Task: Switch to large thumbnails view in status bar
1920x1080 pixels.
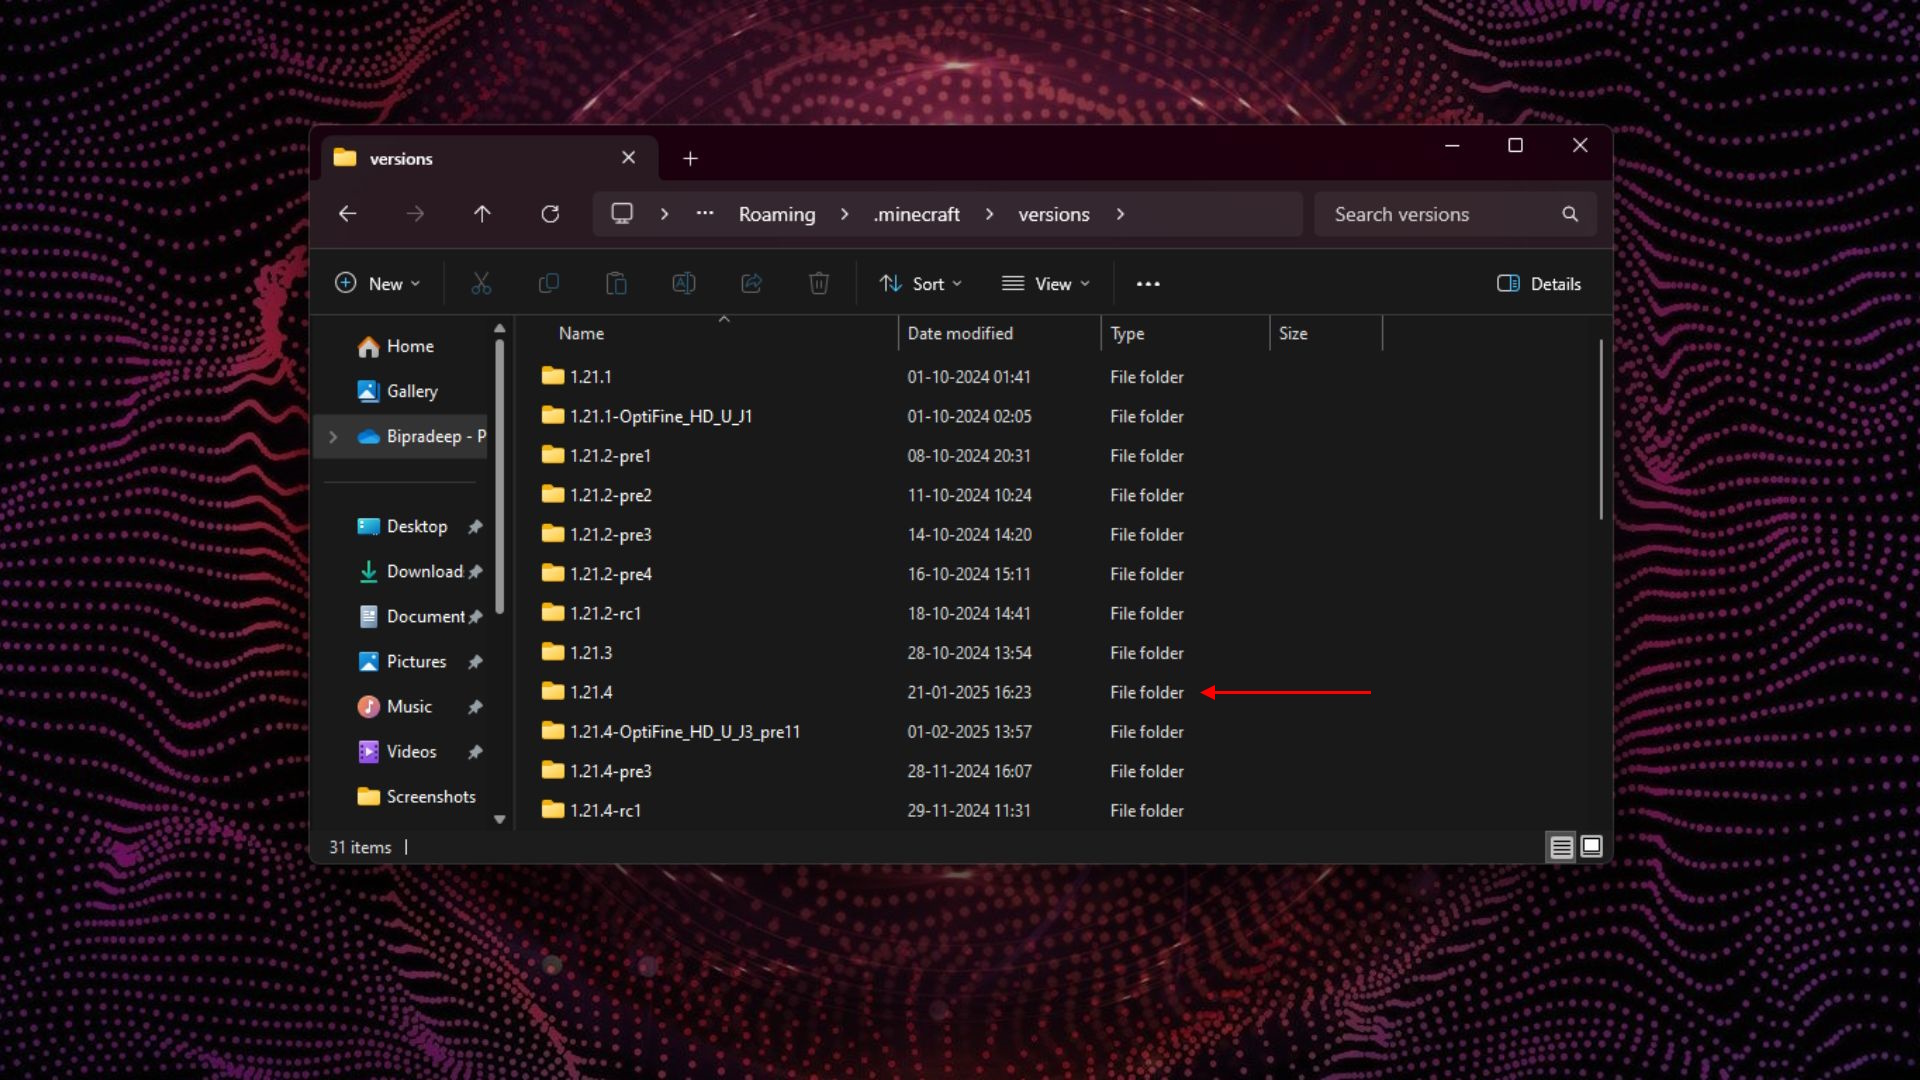Action: click(1591, 847)
